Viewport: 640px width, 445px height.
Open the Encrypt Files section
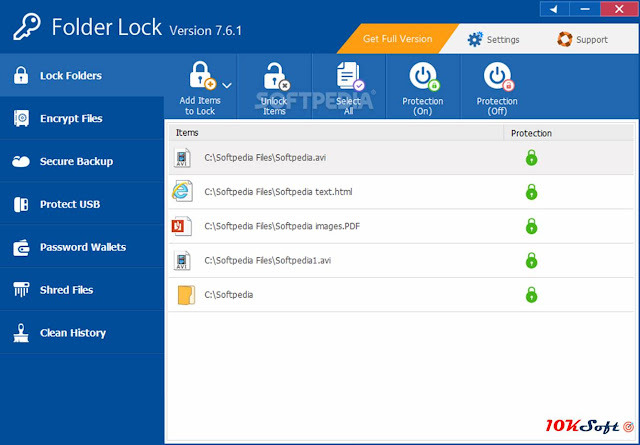pos(82,118)
